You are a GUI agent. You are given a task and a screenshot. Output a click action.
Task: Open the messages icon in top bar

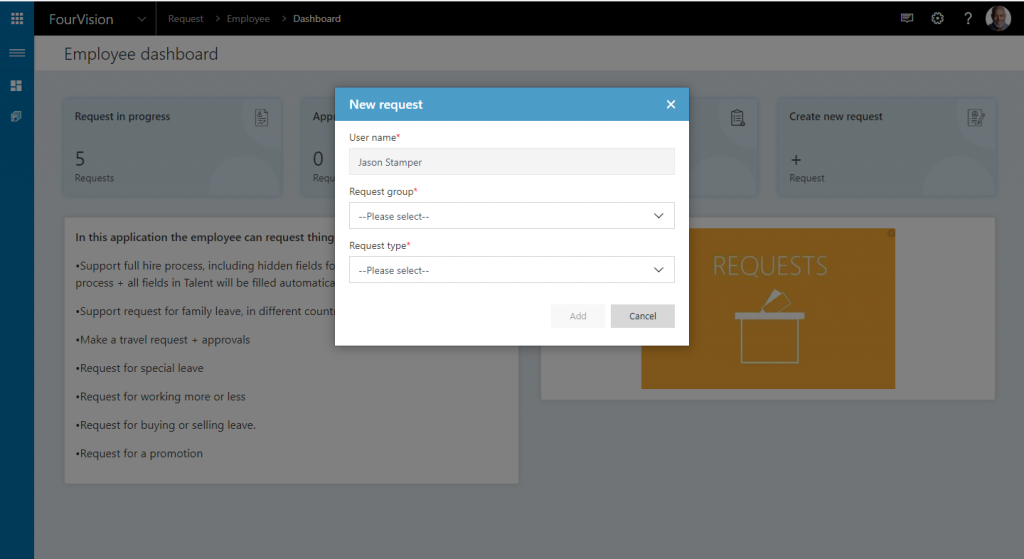[x=906, y=18]
